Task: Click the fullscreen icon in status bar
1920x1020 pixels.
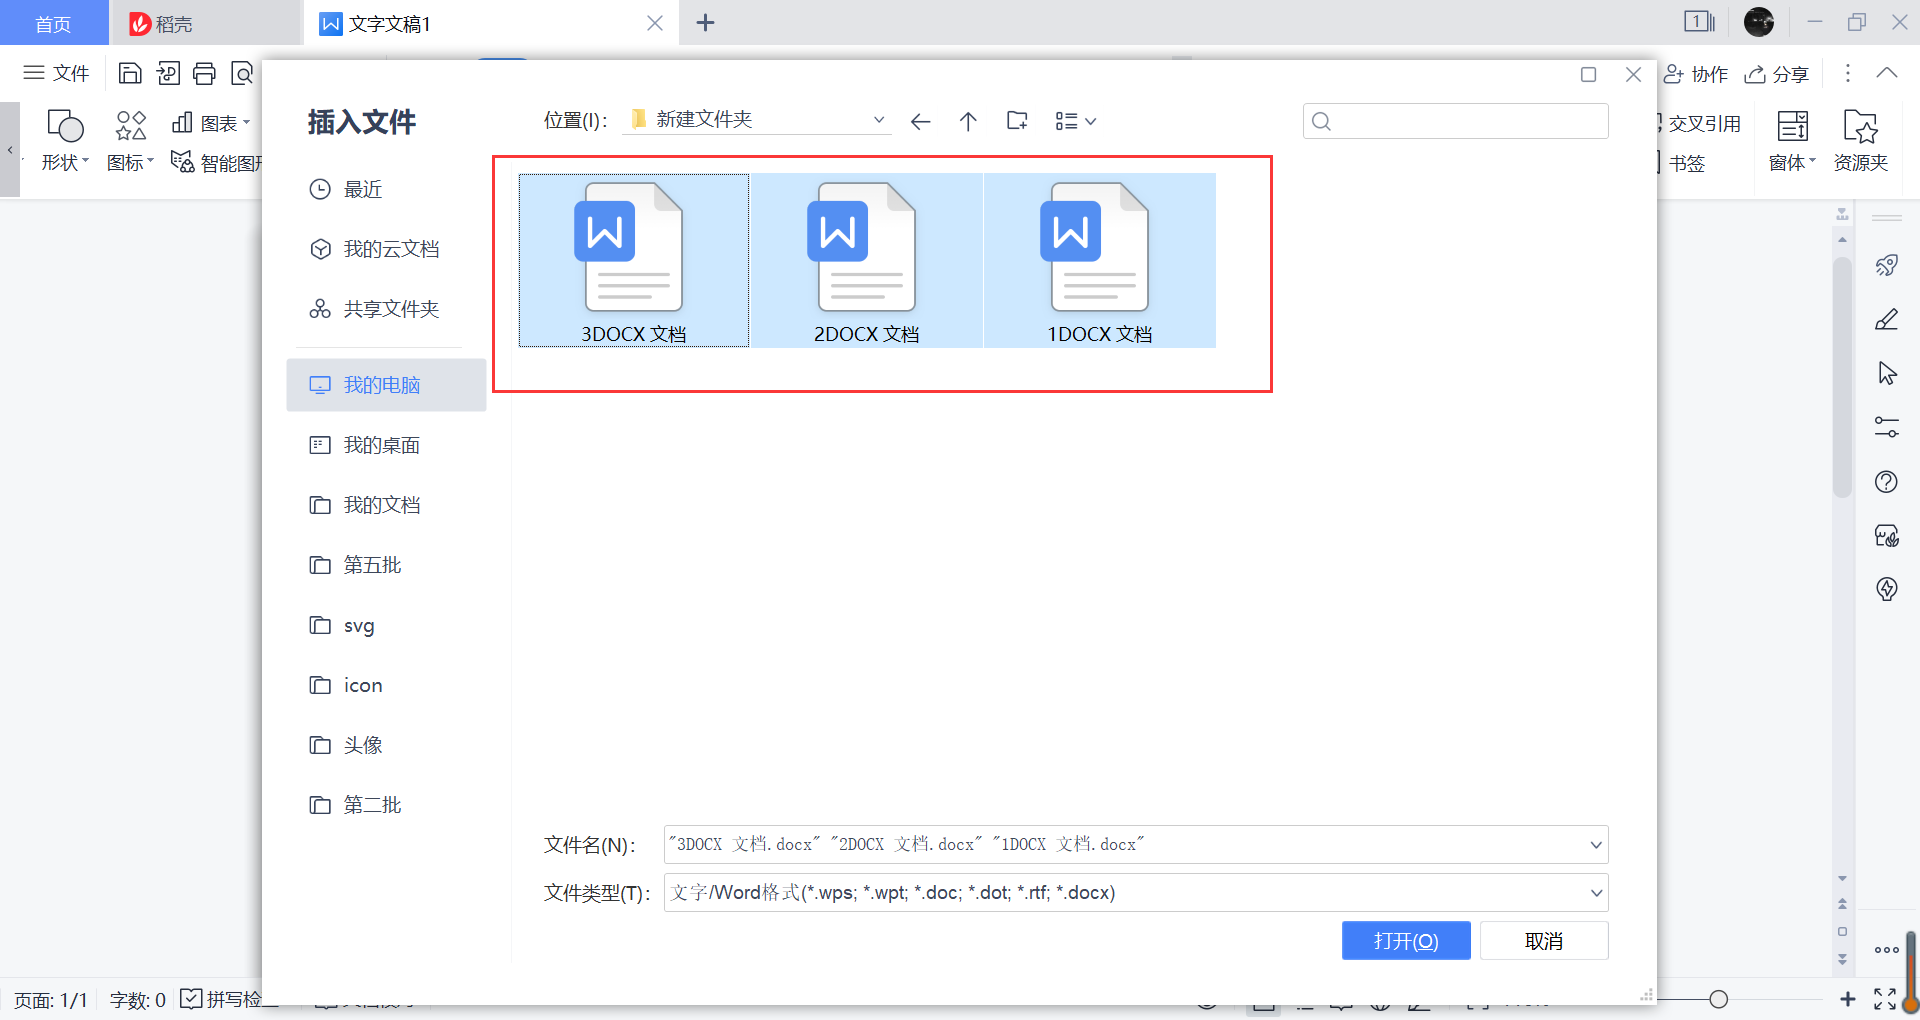Action: [x=1885, y=999]
